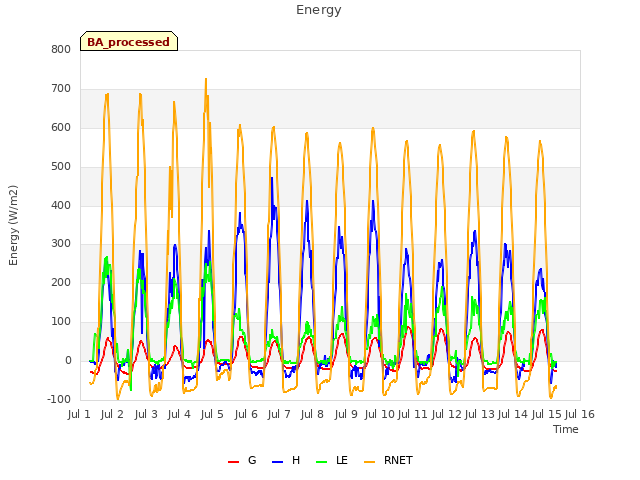Click the 100 y-axis tick label
Screen dimensions: 640x480
(61, 322)
